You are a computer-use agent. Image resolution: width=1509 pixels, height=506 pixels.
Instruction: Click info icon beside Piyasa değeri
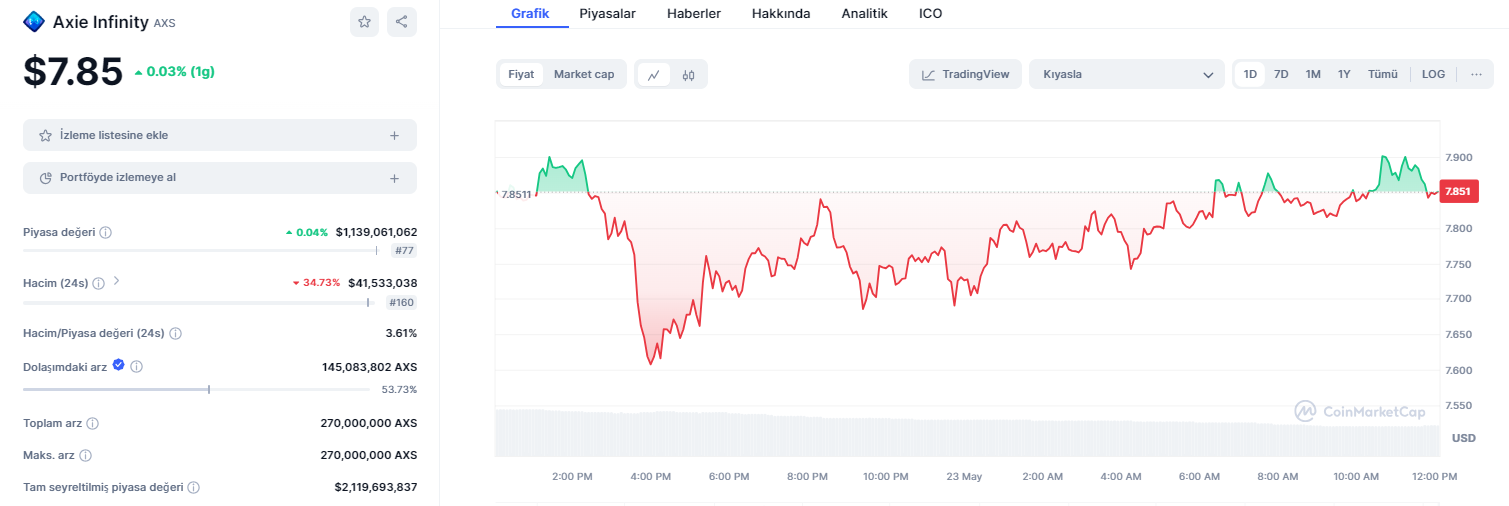click(106, 232)
